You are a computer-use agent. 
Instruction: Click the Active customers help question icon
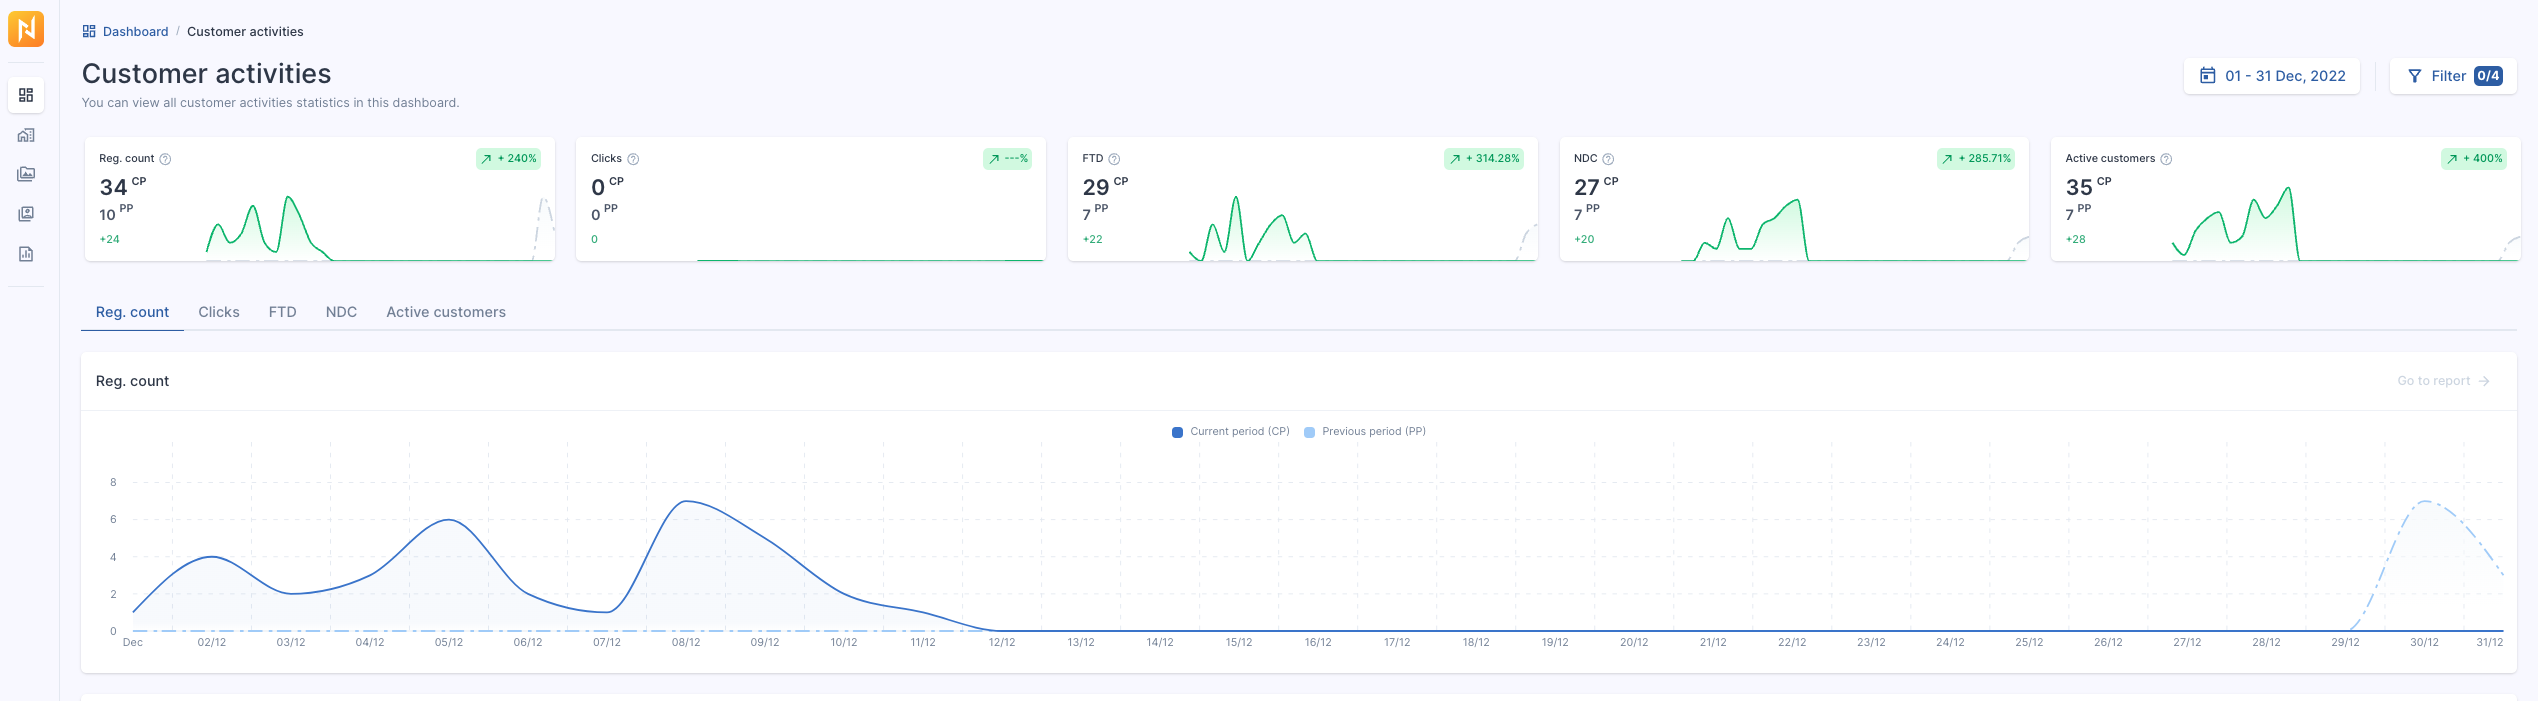2166,159
